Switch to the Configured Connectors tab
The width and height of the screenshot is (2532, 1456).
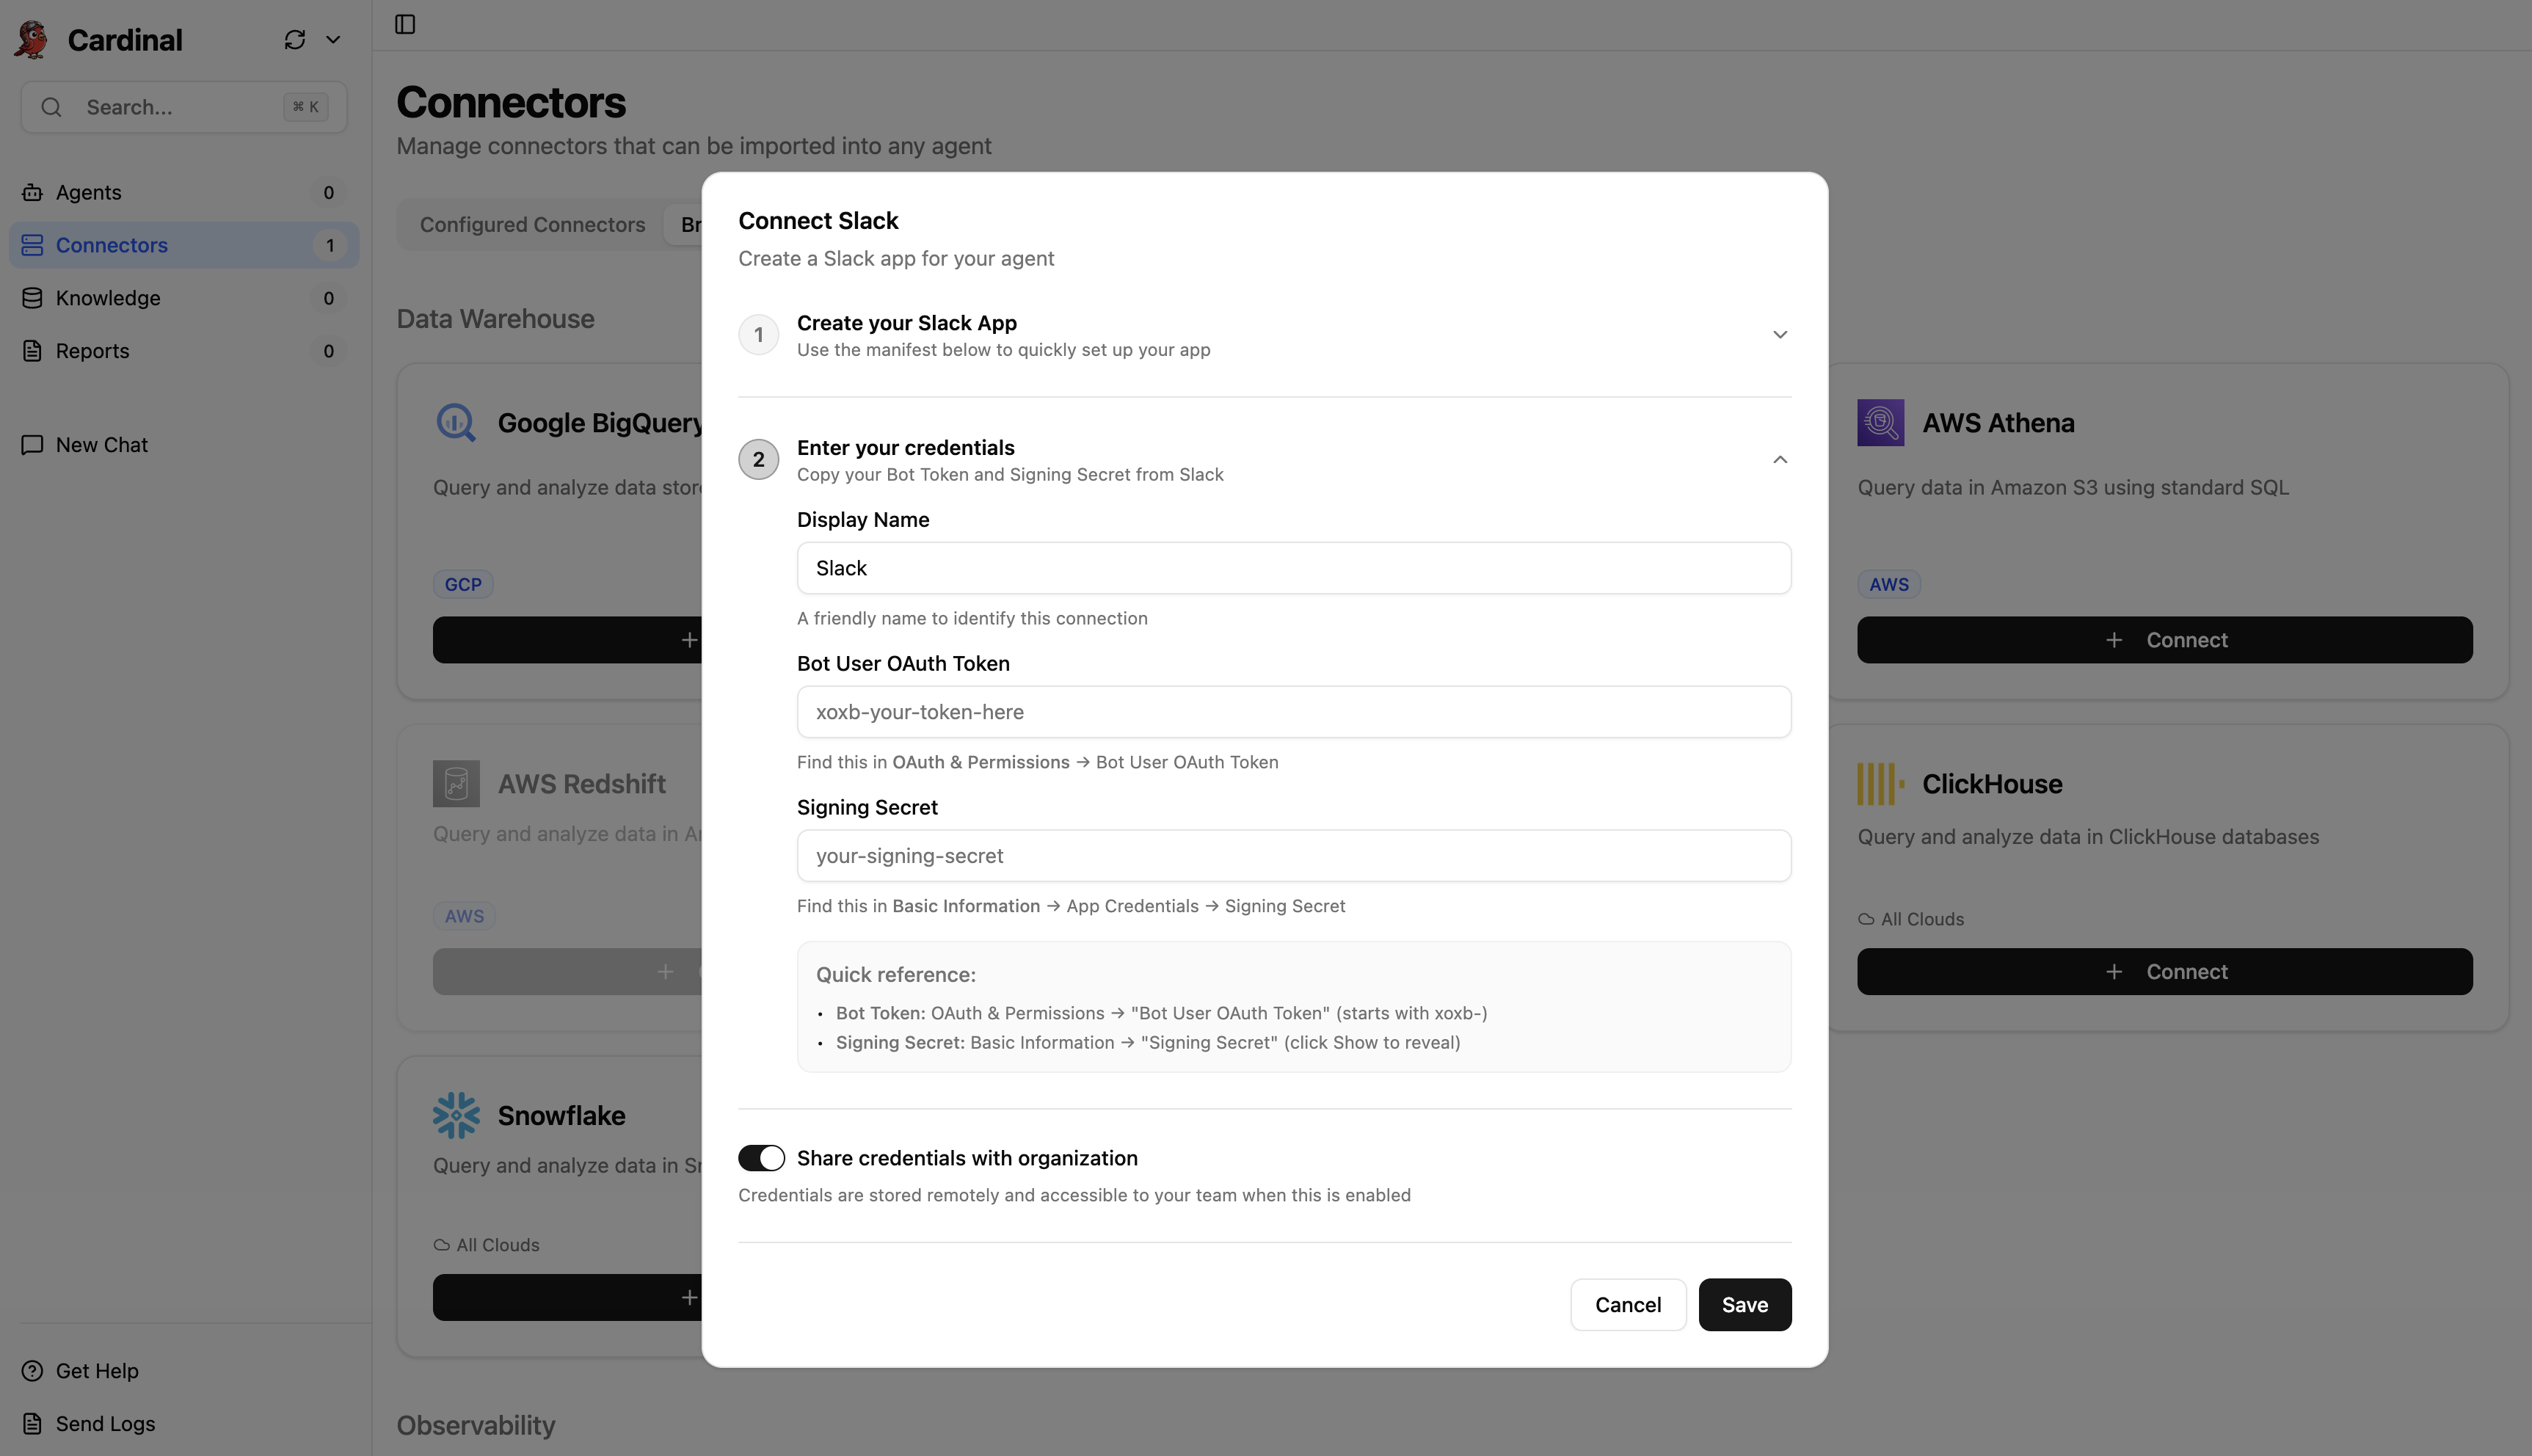pyautogui.click(x=531, y=224)
